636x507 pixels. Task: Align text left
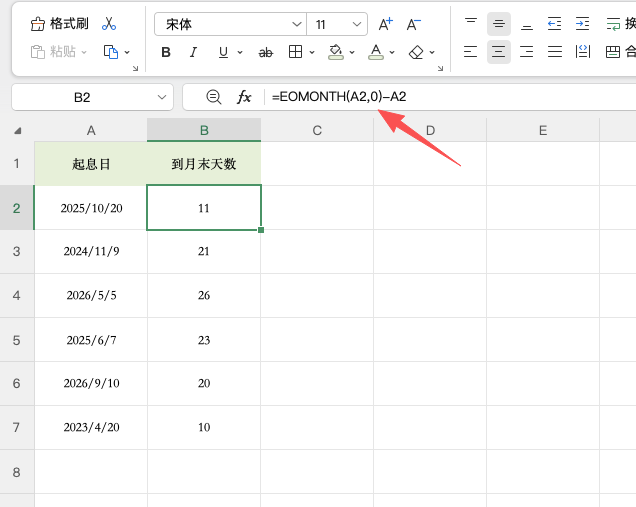[x=471, y=52]
